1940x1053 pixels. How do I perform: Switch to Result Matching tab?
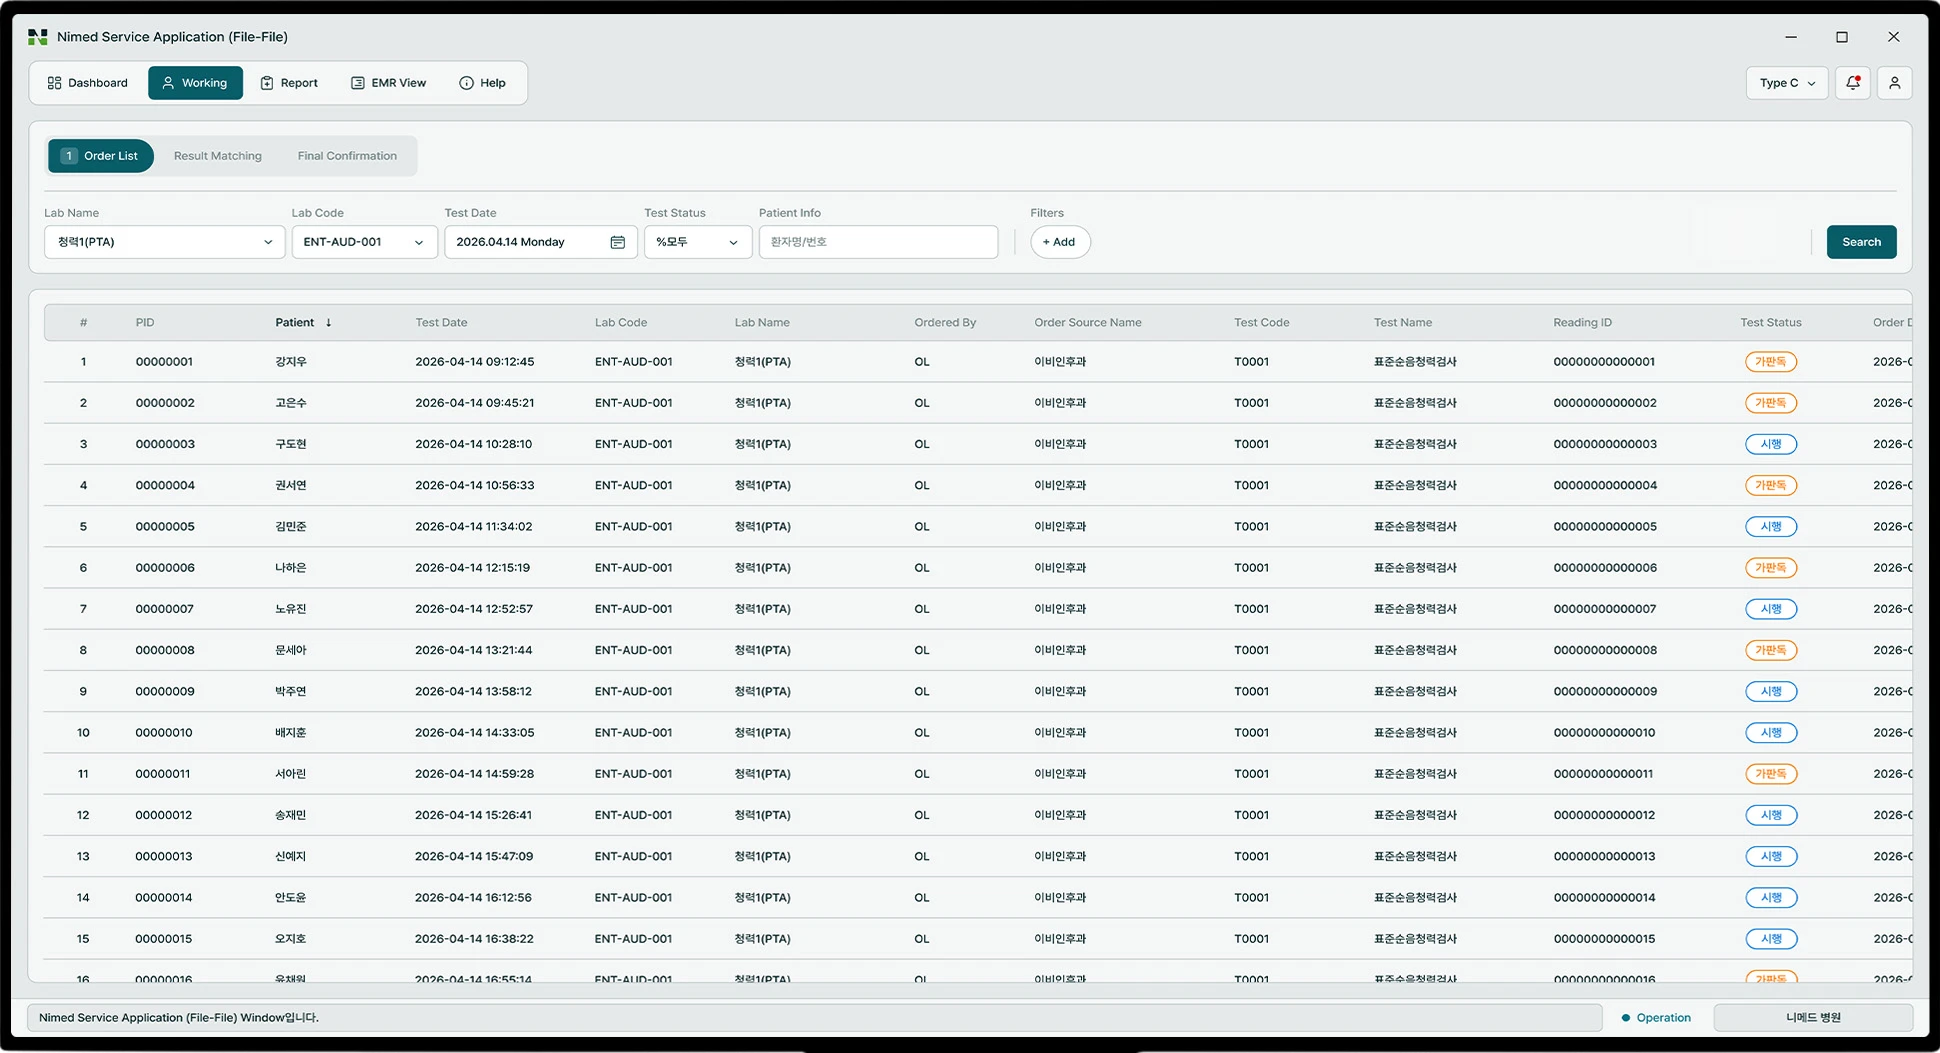tap(218, 156)
